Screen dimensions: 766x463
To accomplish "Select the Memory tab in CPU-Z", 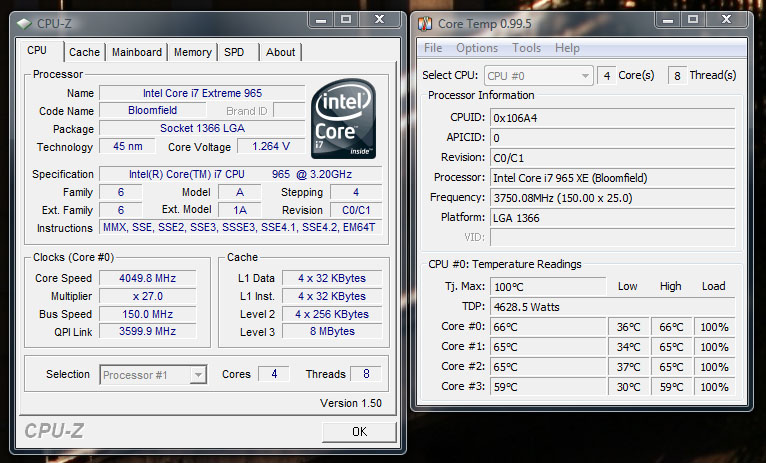I will [192, 52].
